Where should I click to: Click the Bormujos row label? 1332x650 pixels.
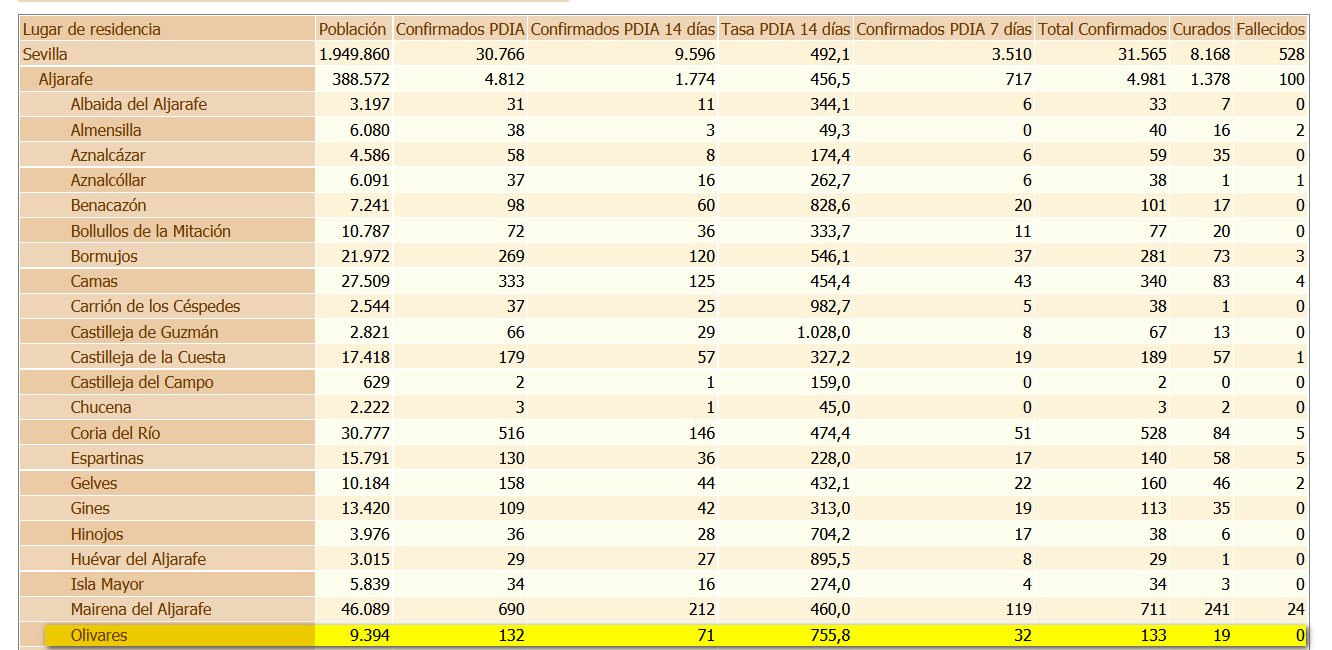[x=104, y=256]
